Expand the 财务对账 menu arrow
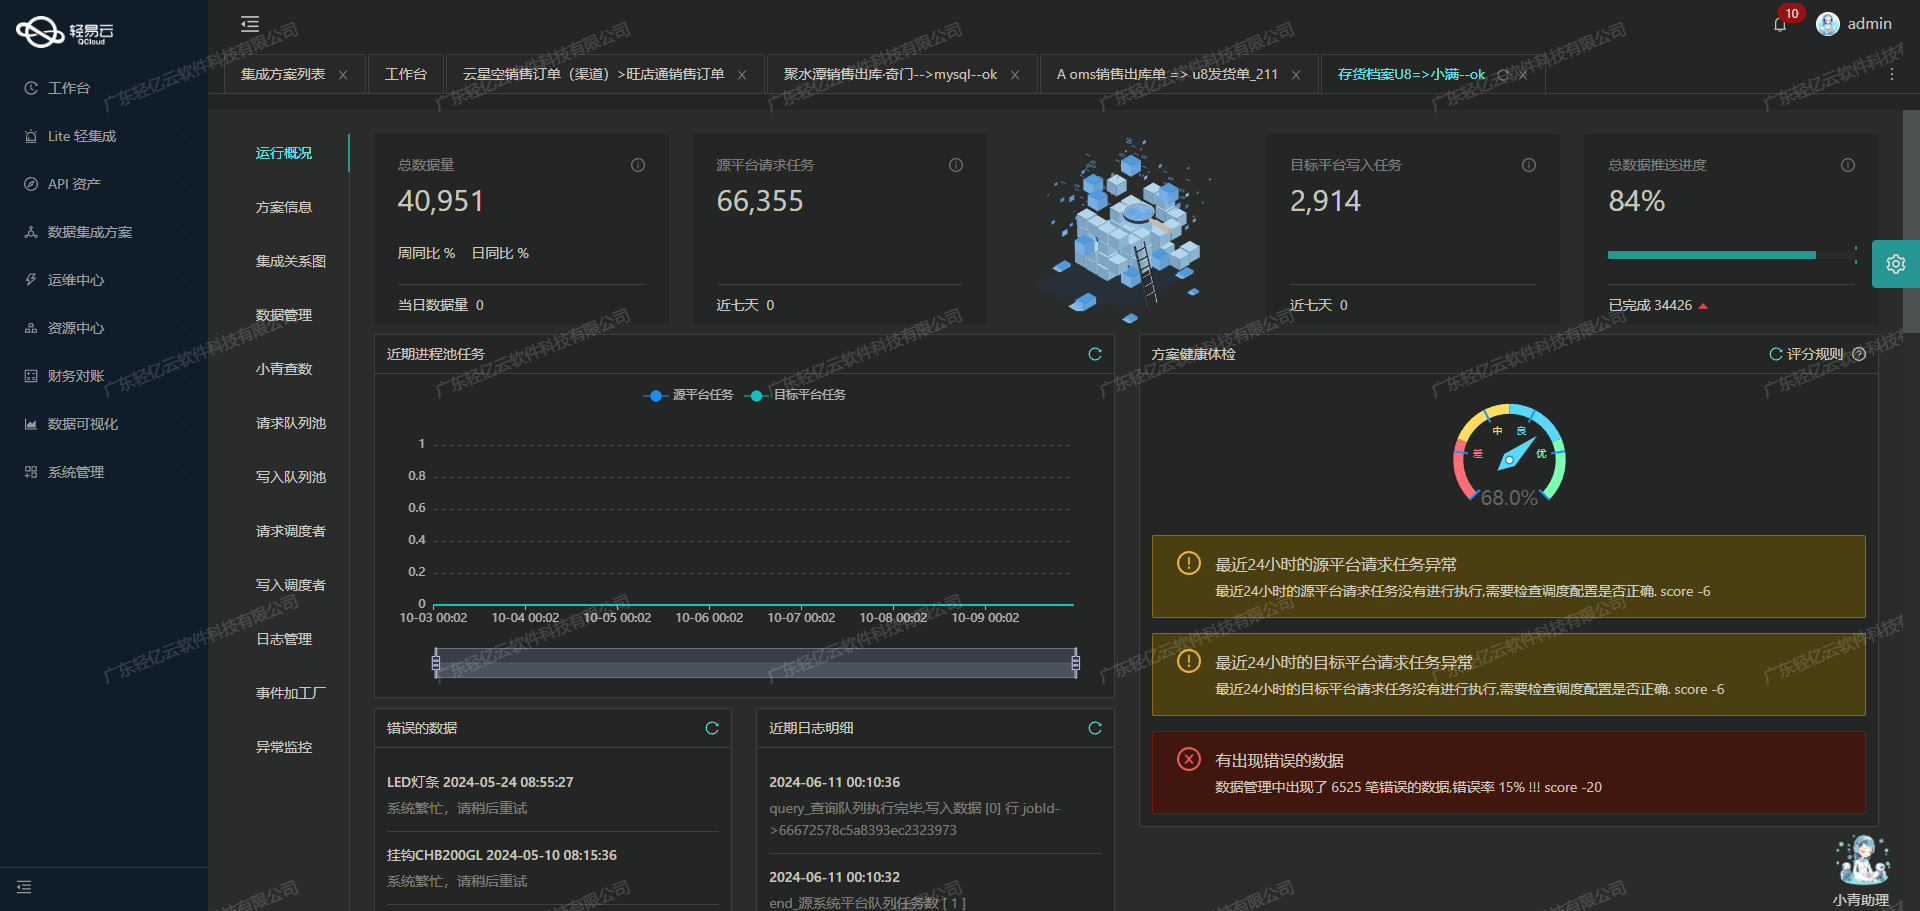This screenshot has width=1920, height=911. [186, 376]
